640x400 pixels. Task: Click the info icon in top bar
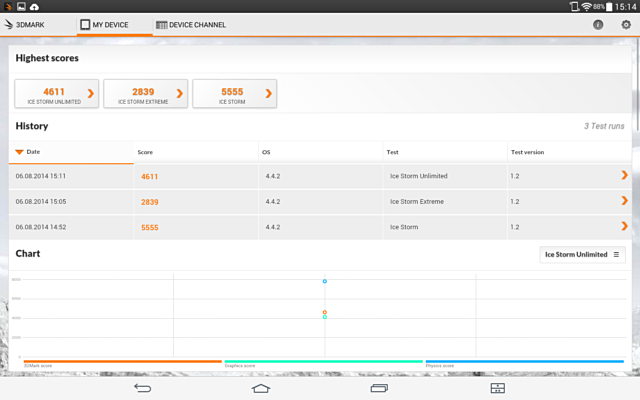point(598,25)
